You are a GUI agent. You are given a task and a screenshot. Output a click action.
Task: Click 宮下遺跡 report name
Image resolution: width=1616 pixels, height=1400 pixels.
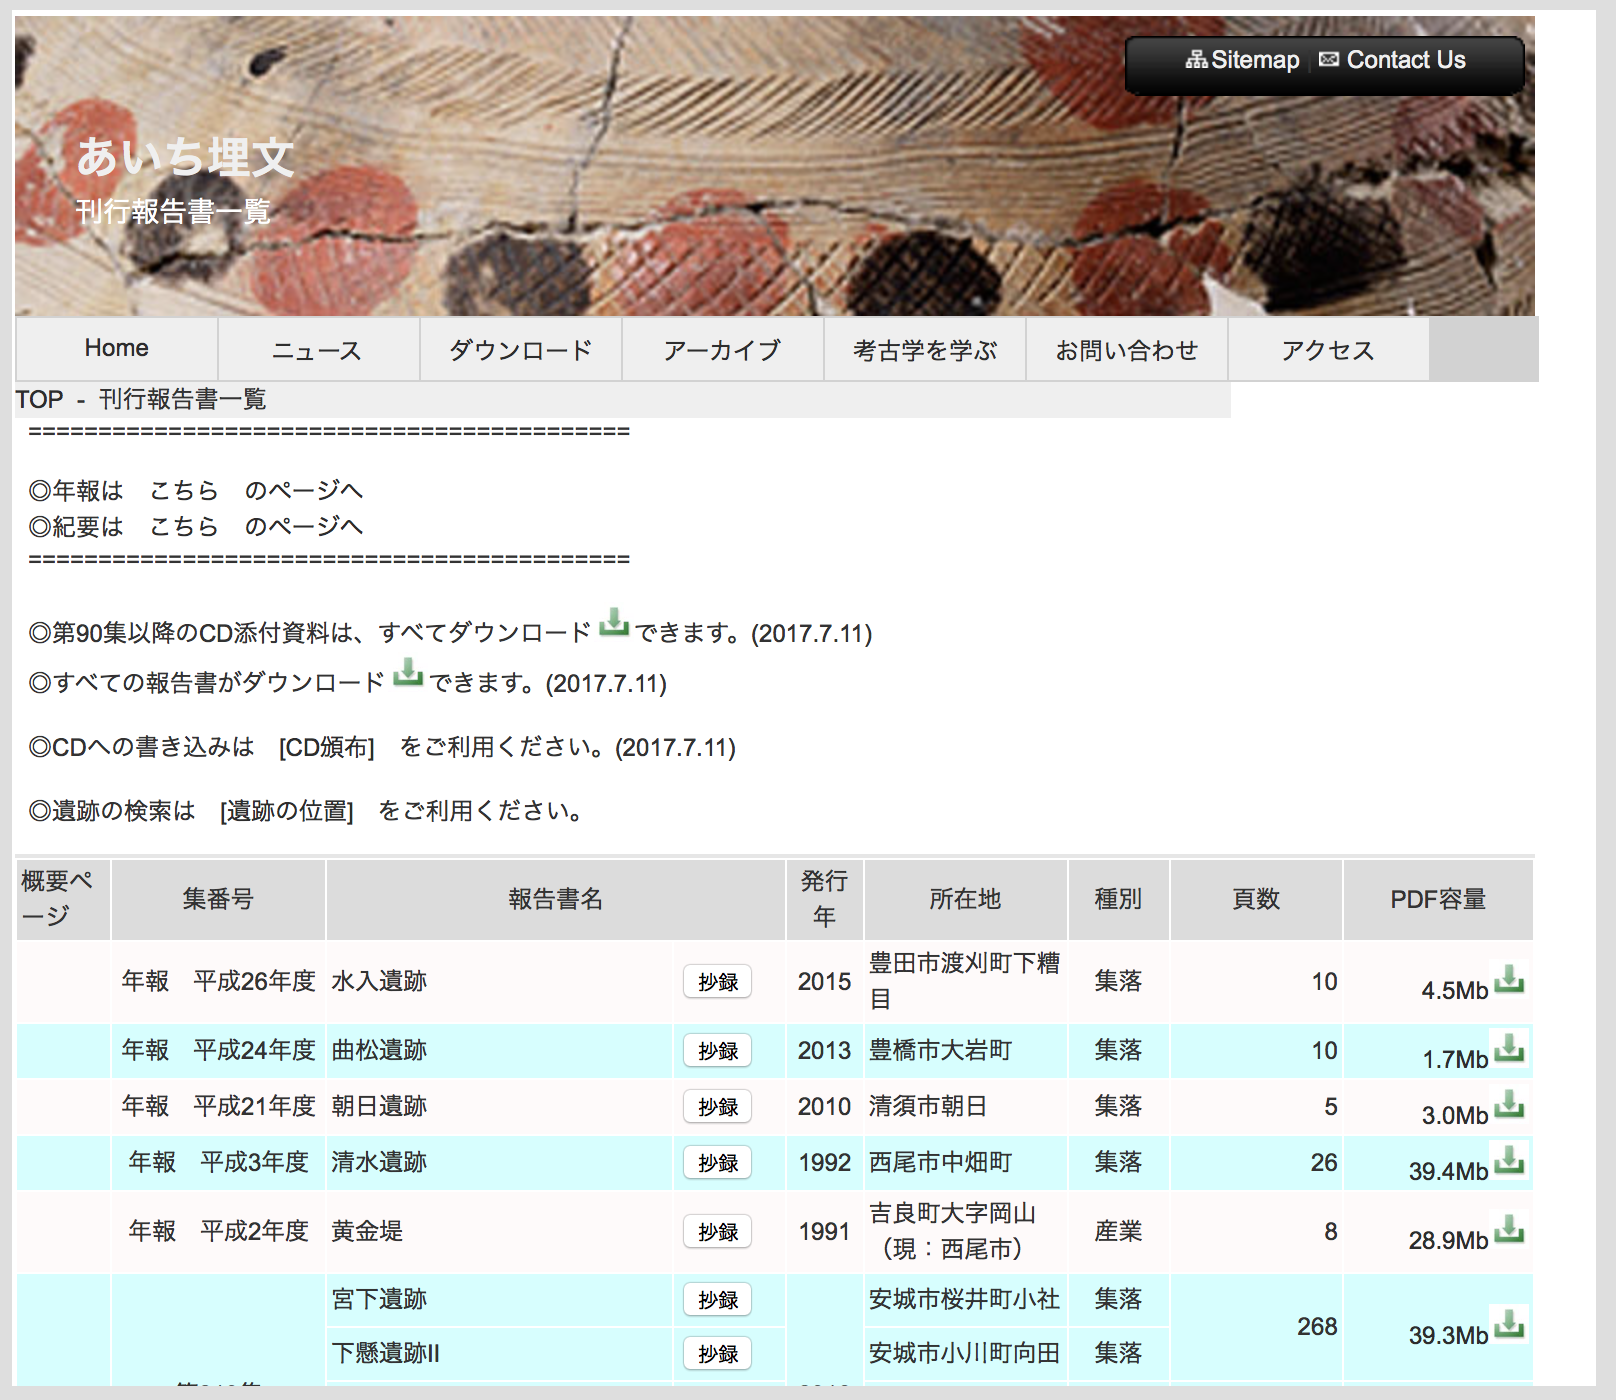[x=379, y=1299]
